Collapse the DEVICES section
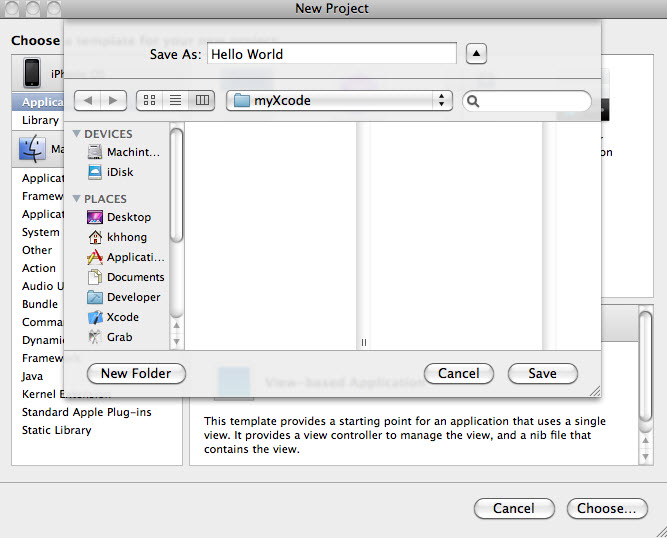 (x=77, y=134)
